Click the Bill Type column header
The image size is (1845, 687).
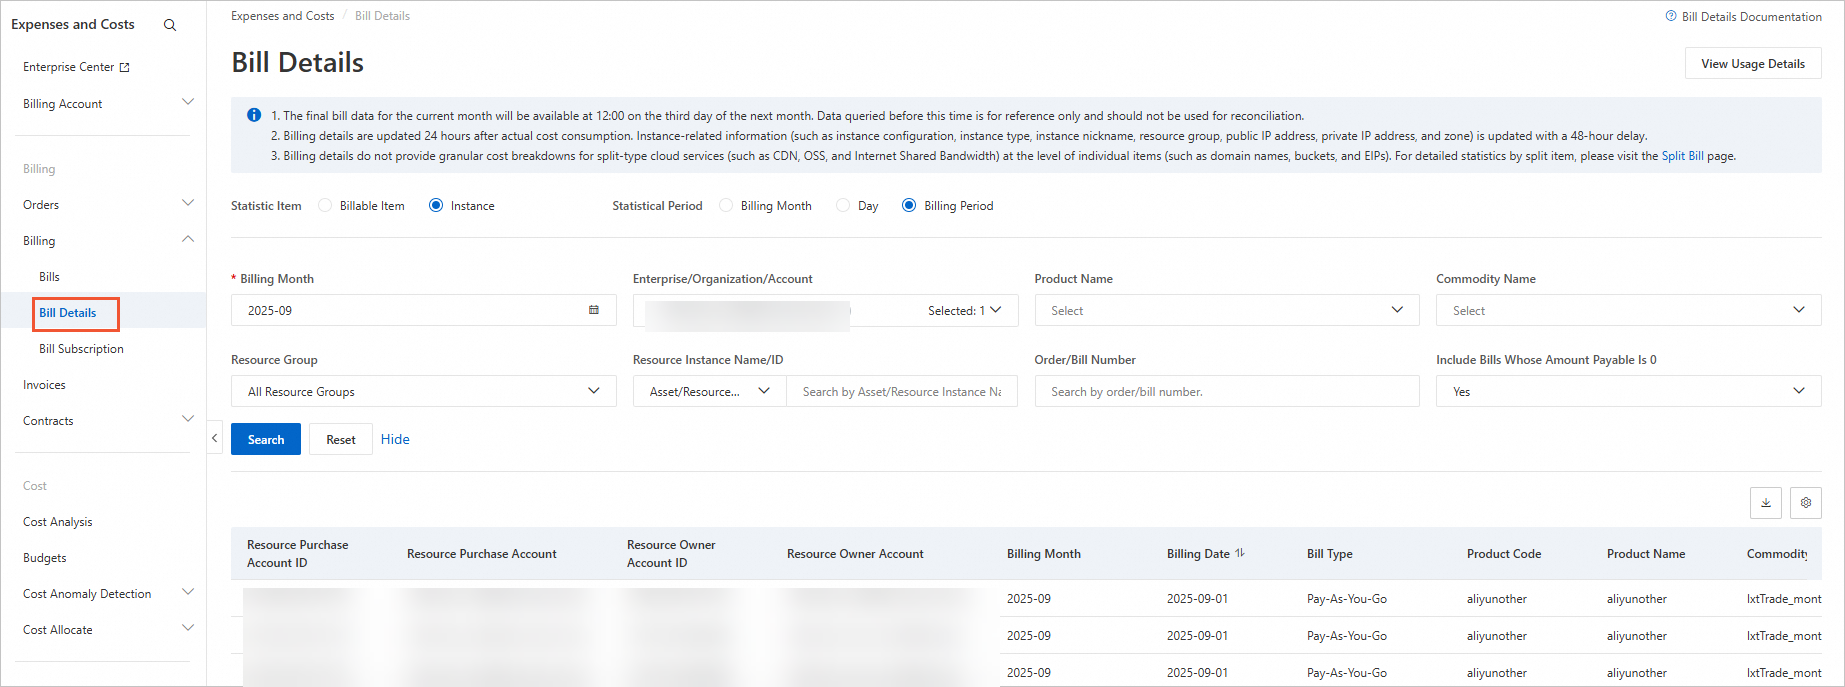tap(1329, 554)
